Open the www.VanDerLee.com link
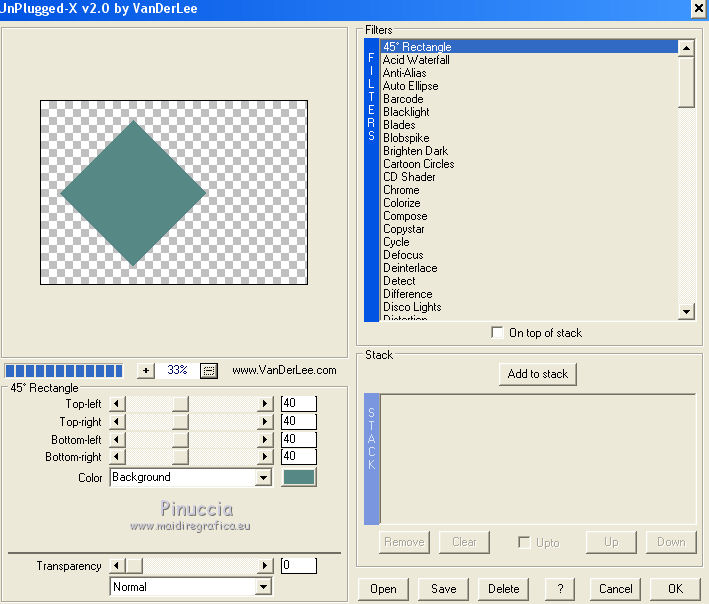709x604 pixels. click(284, 370)
